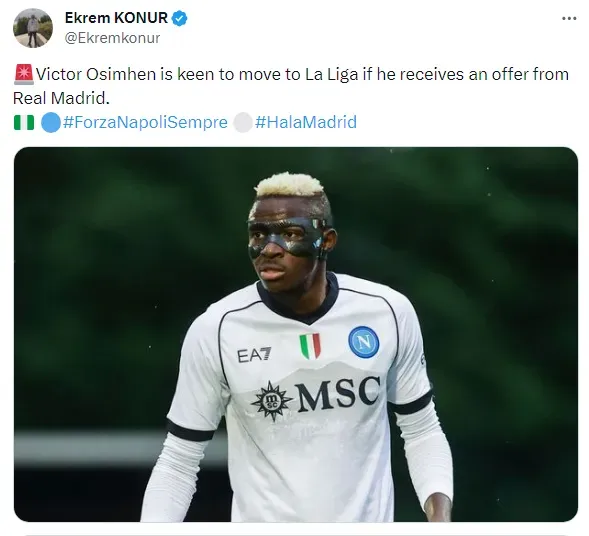Click the Nigeria flag emoji
Screen dimensions: 589x536
click(x=24, y=122)
